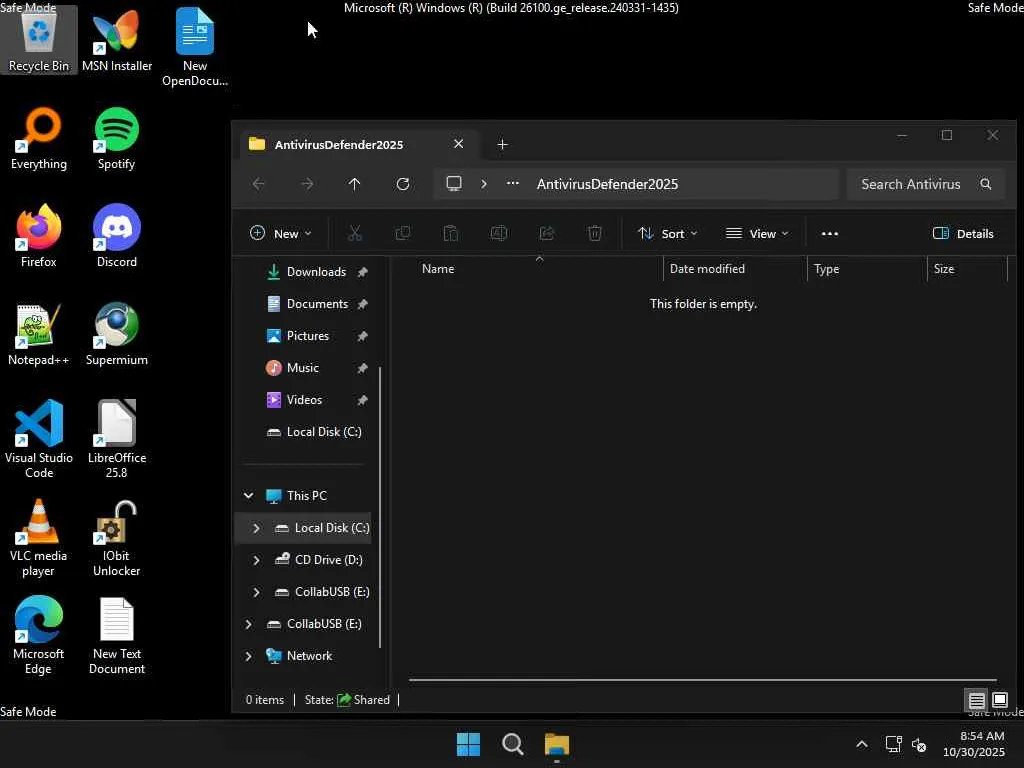This screenshot has height=768, width=1024.
Task: Expand Local Disk (C:) tree node
Action: (x=256, y=528)
